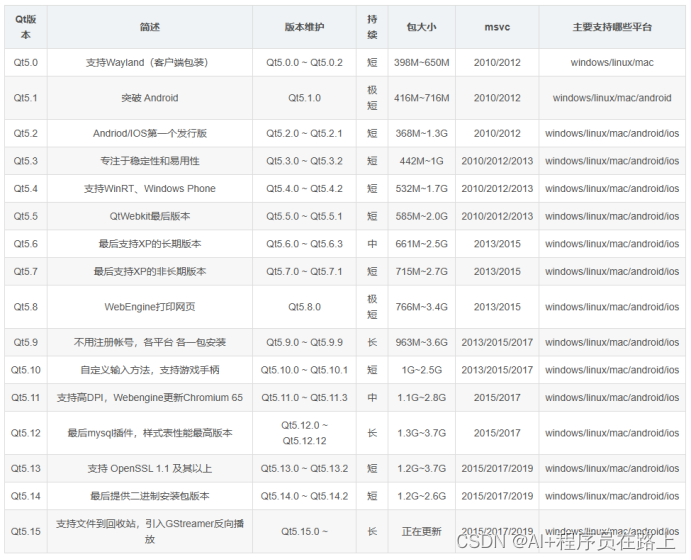Select the '最后提供二进制安装包版本' cell
691x560 pixels.
[x=150, y=496]
